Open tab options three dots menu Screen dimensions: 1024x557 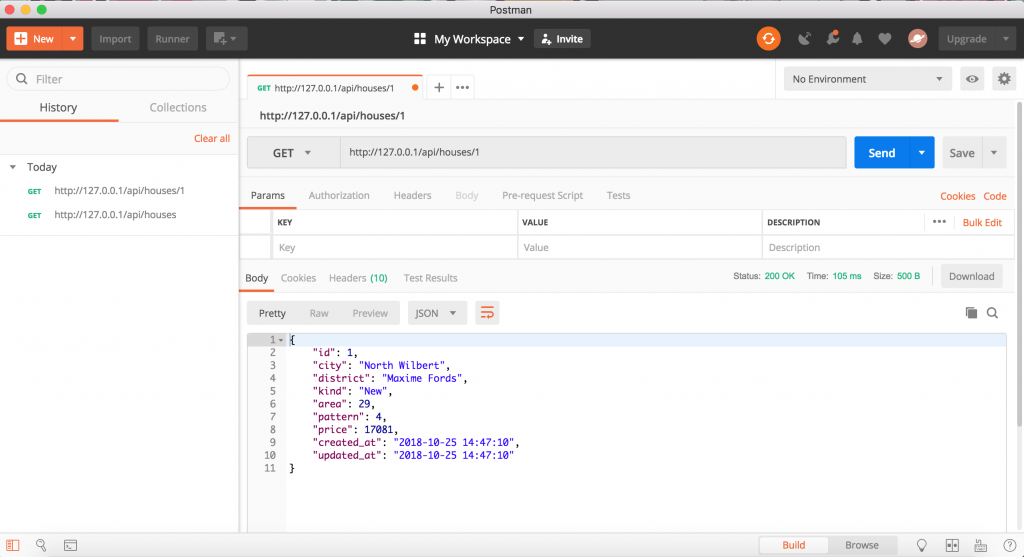tap(462, 88)
